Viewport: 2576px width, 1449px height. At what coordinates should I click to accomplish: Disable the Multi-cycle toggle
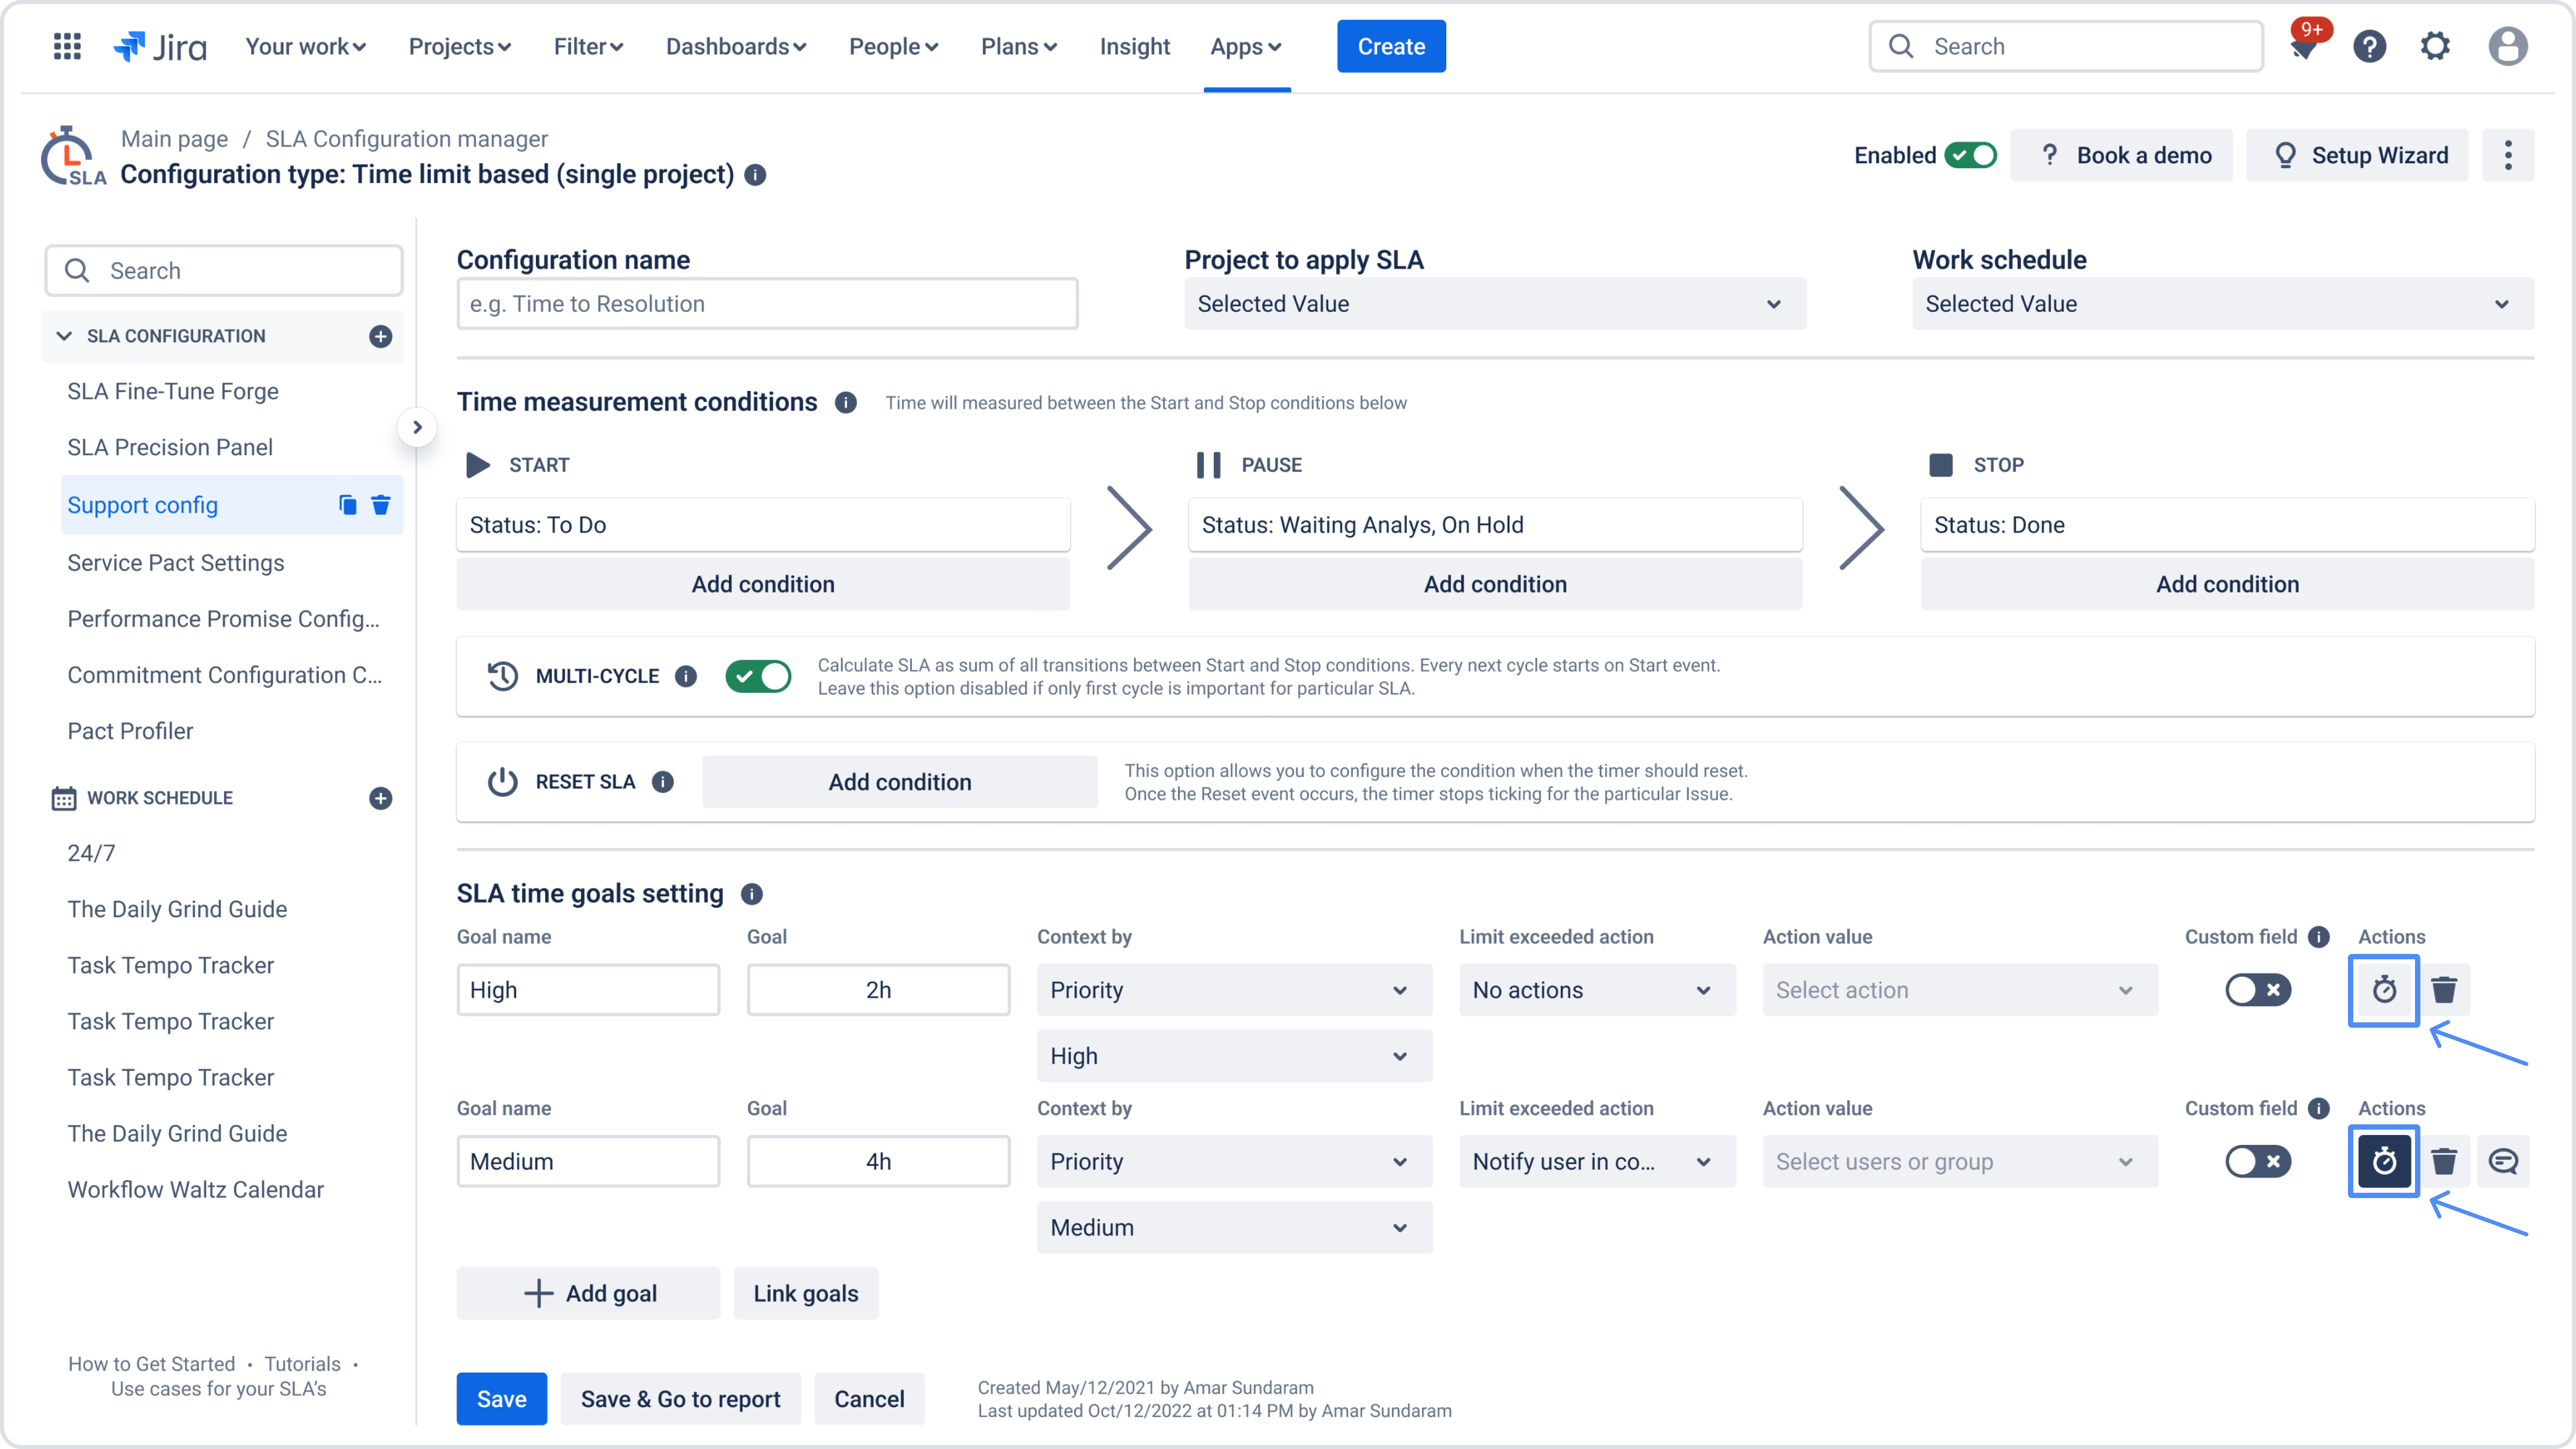pos(758,676)
